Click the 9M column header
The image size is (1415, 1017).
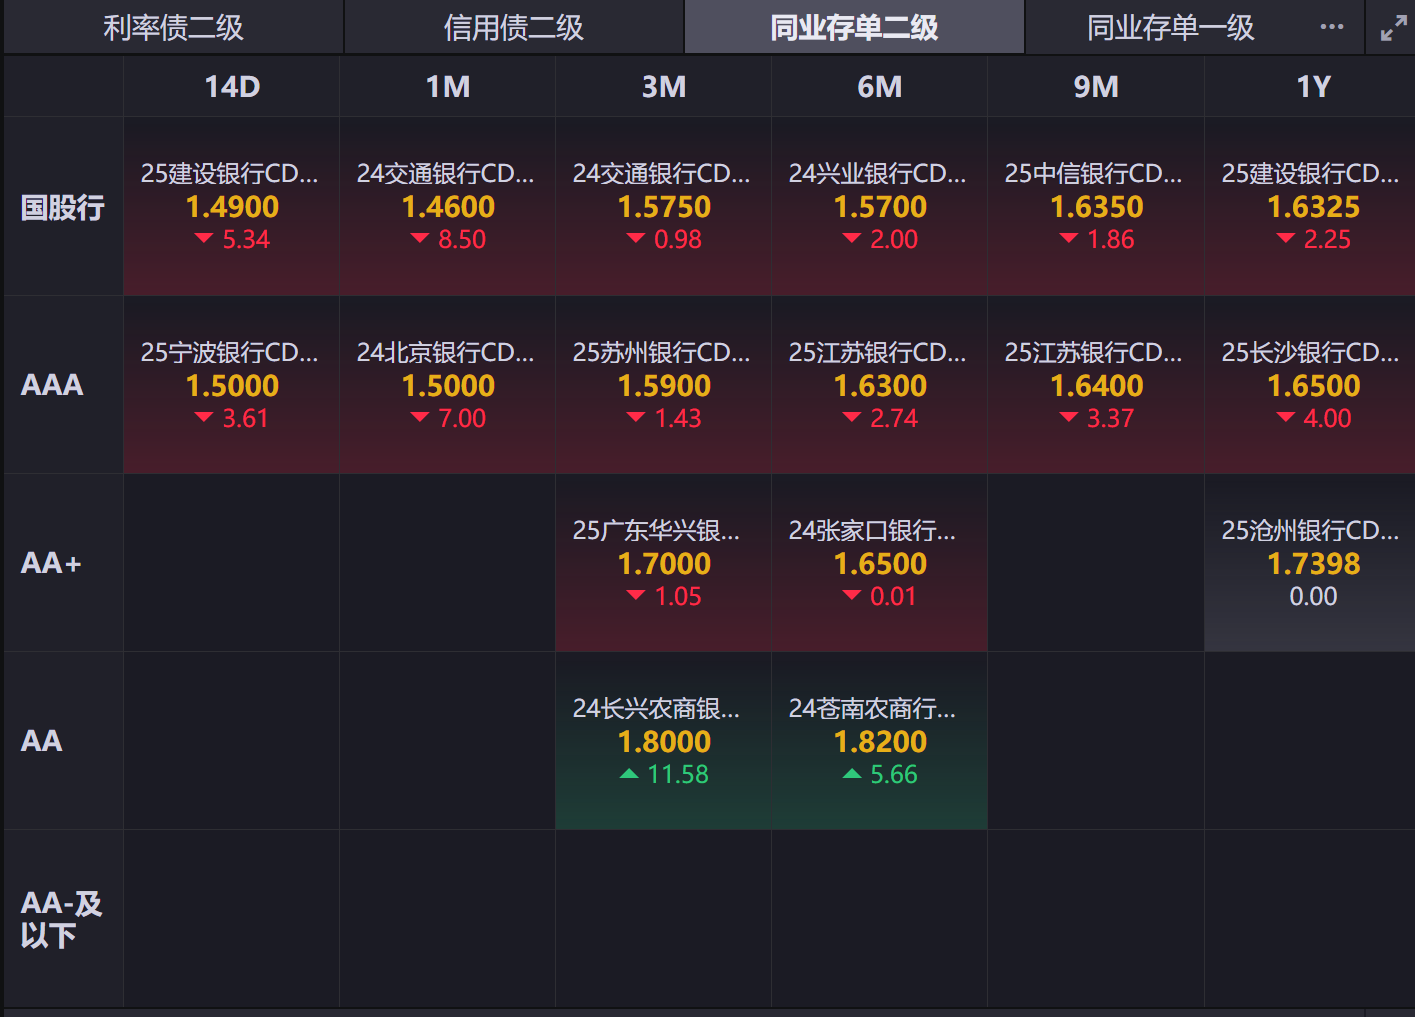coord(1096,87)
